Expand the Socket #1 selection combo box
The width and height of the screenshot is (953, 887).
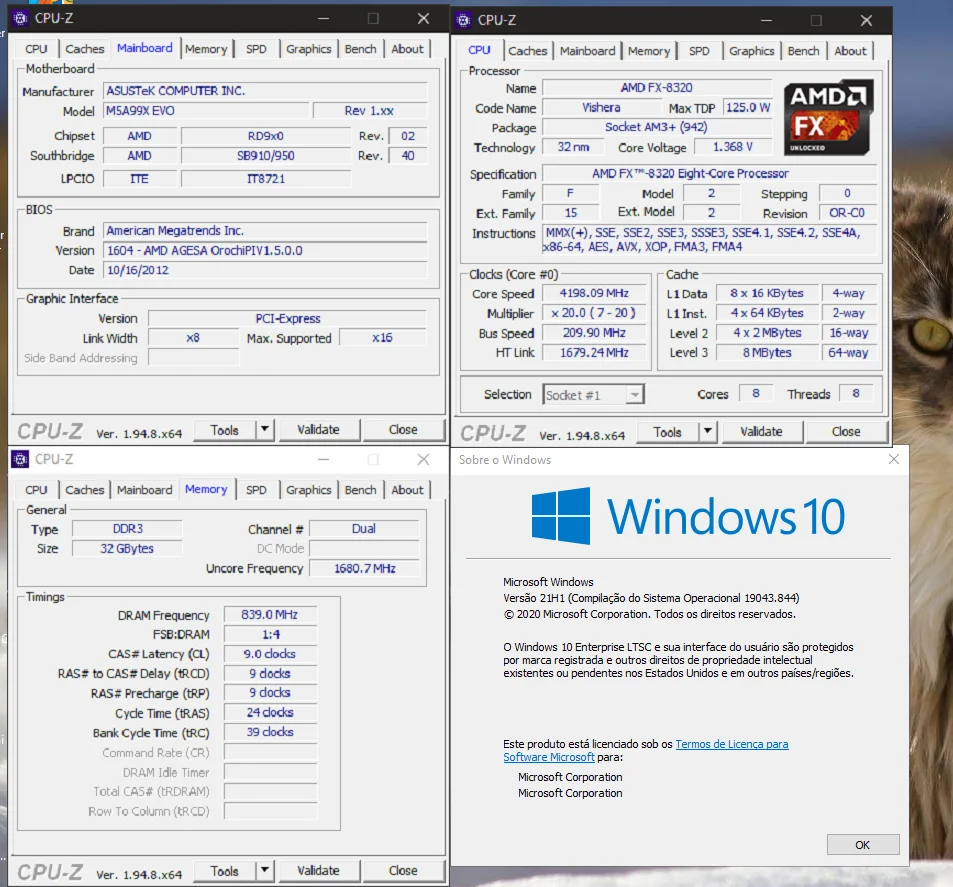[x=593, y=395]
